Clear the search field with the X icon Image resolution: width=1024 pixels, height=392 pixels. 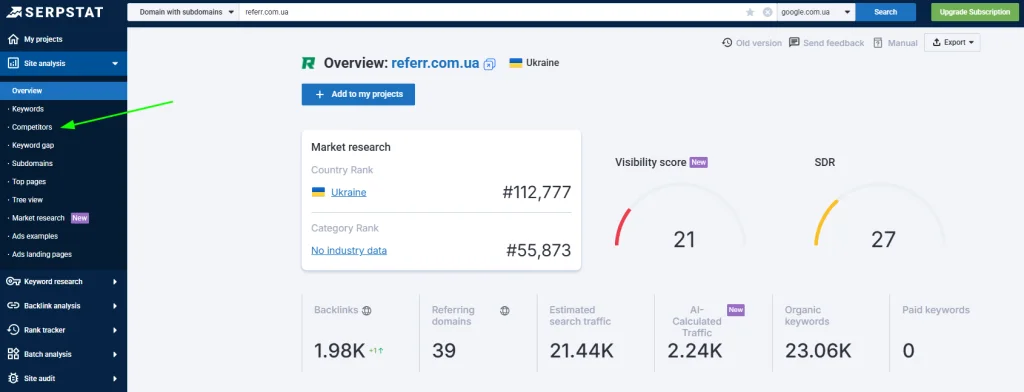[767, 12]
